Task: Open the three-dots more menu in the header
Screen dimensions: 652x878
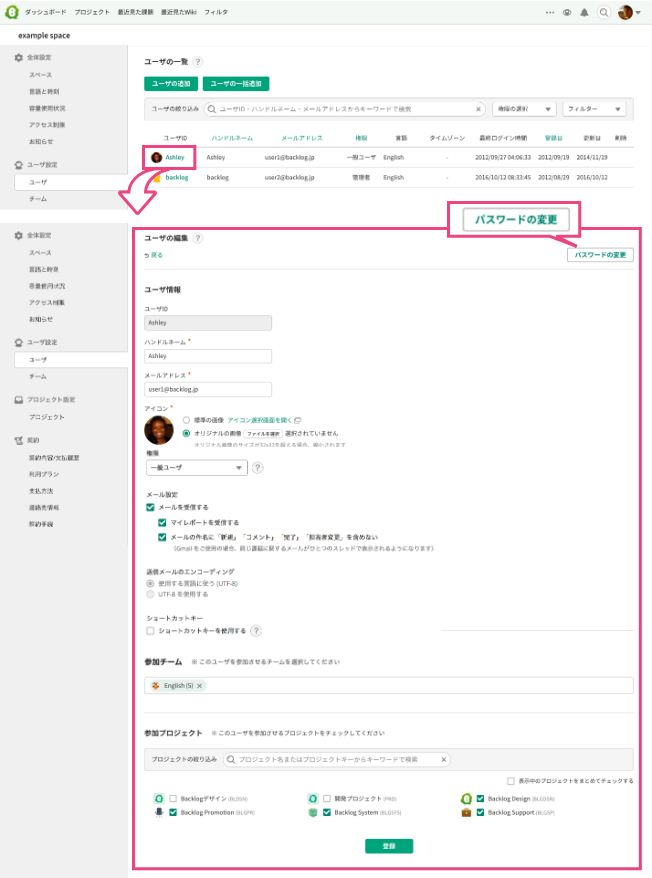Action: [x=550, y=13]
